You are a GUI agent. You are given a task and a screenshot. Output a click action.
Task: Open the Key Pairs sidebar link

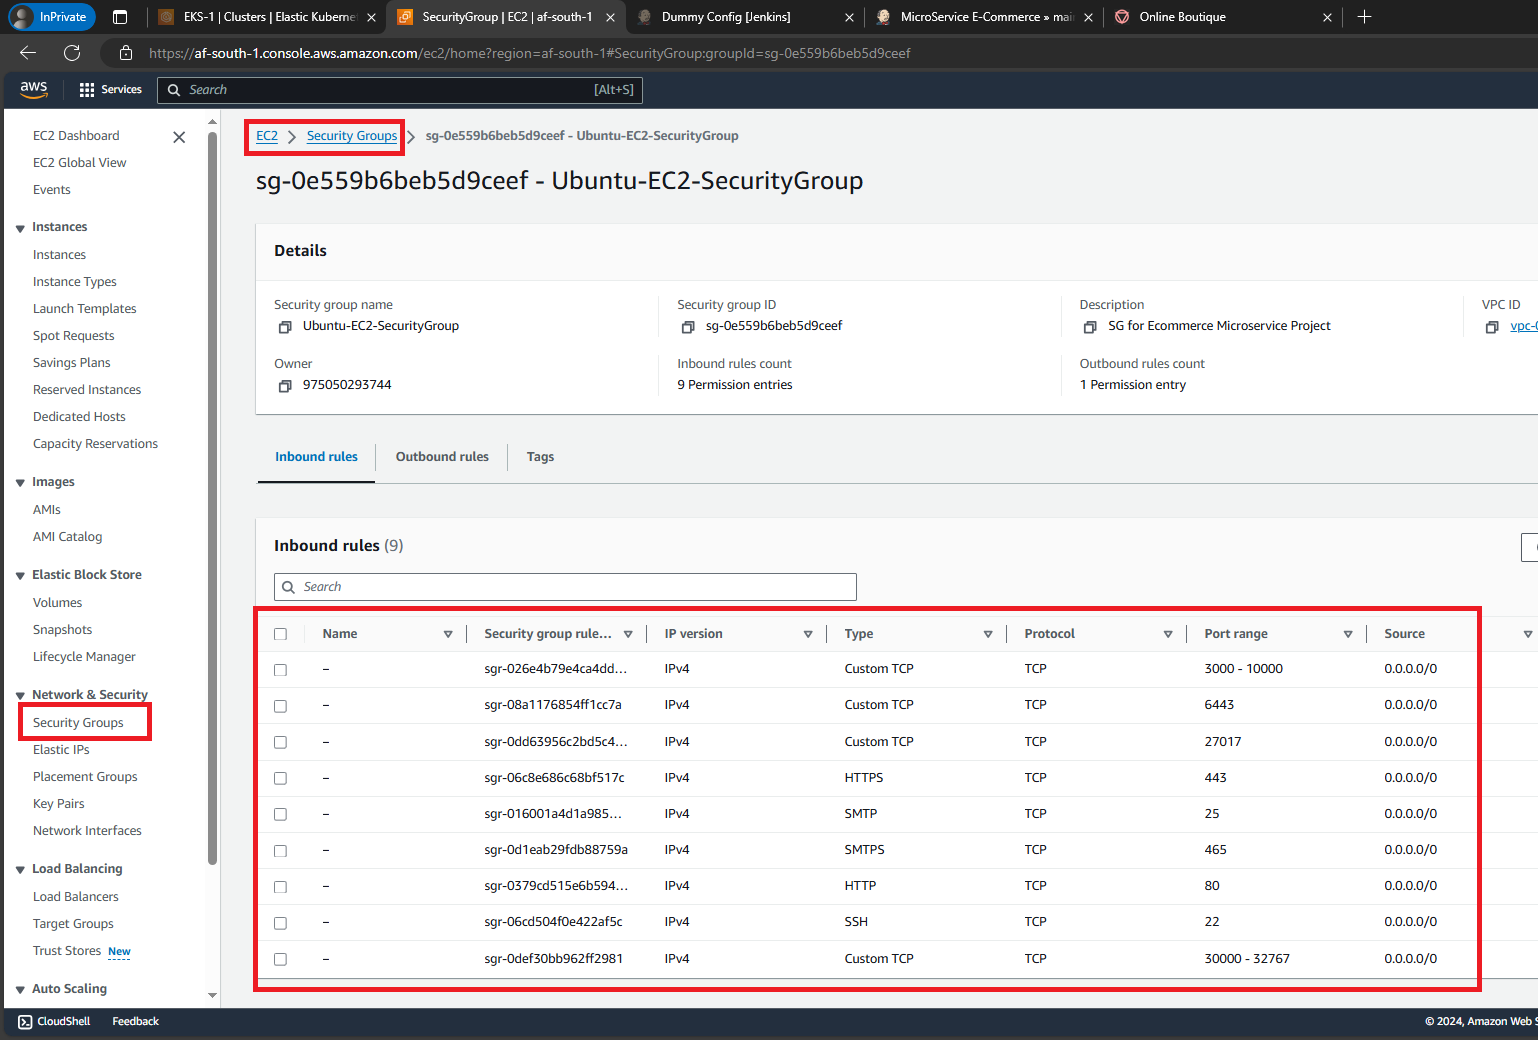[59, 804]
